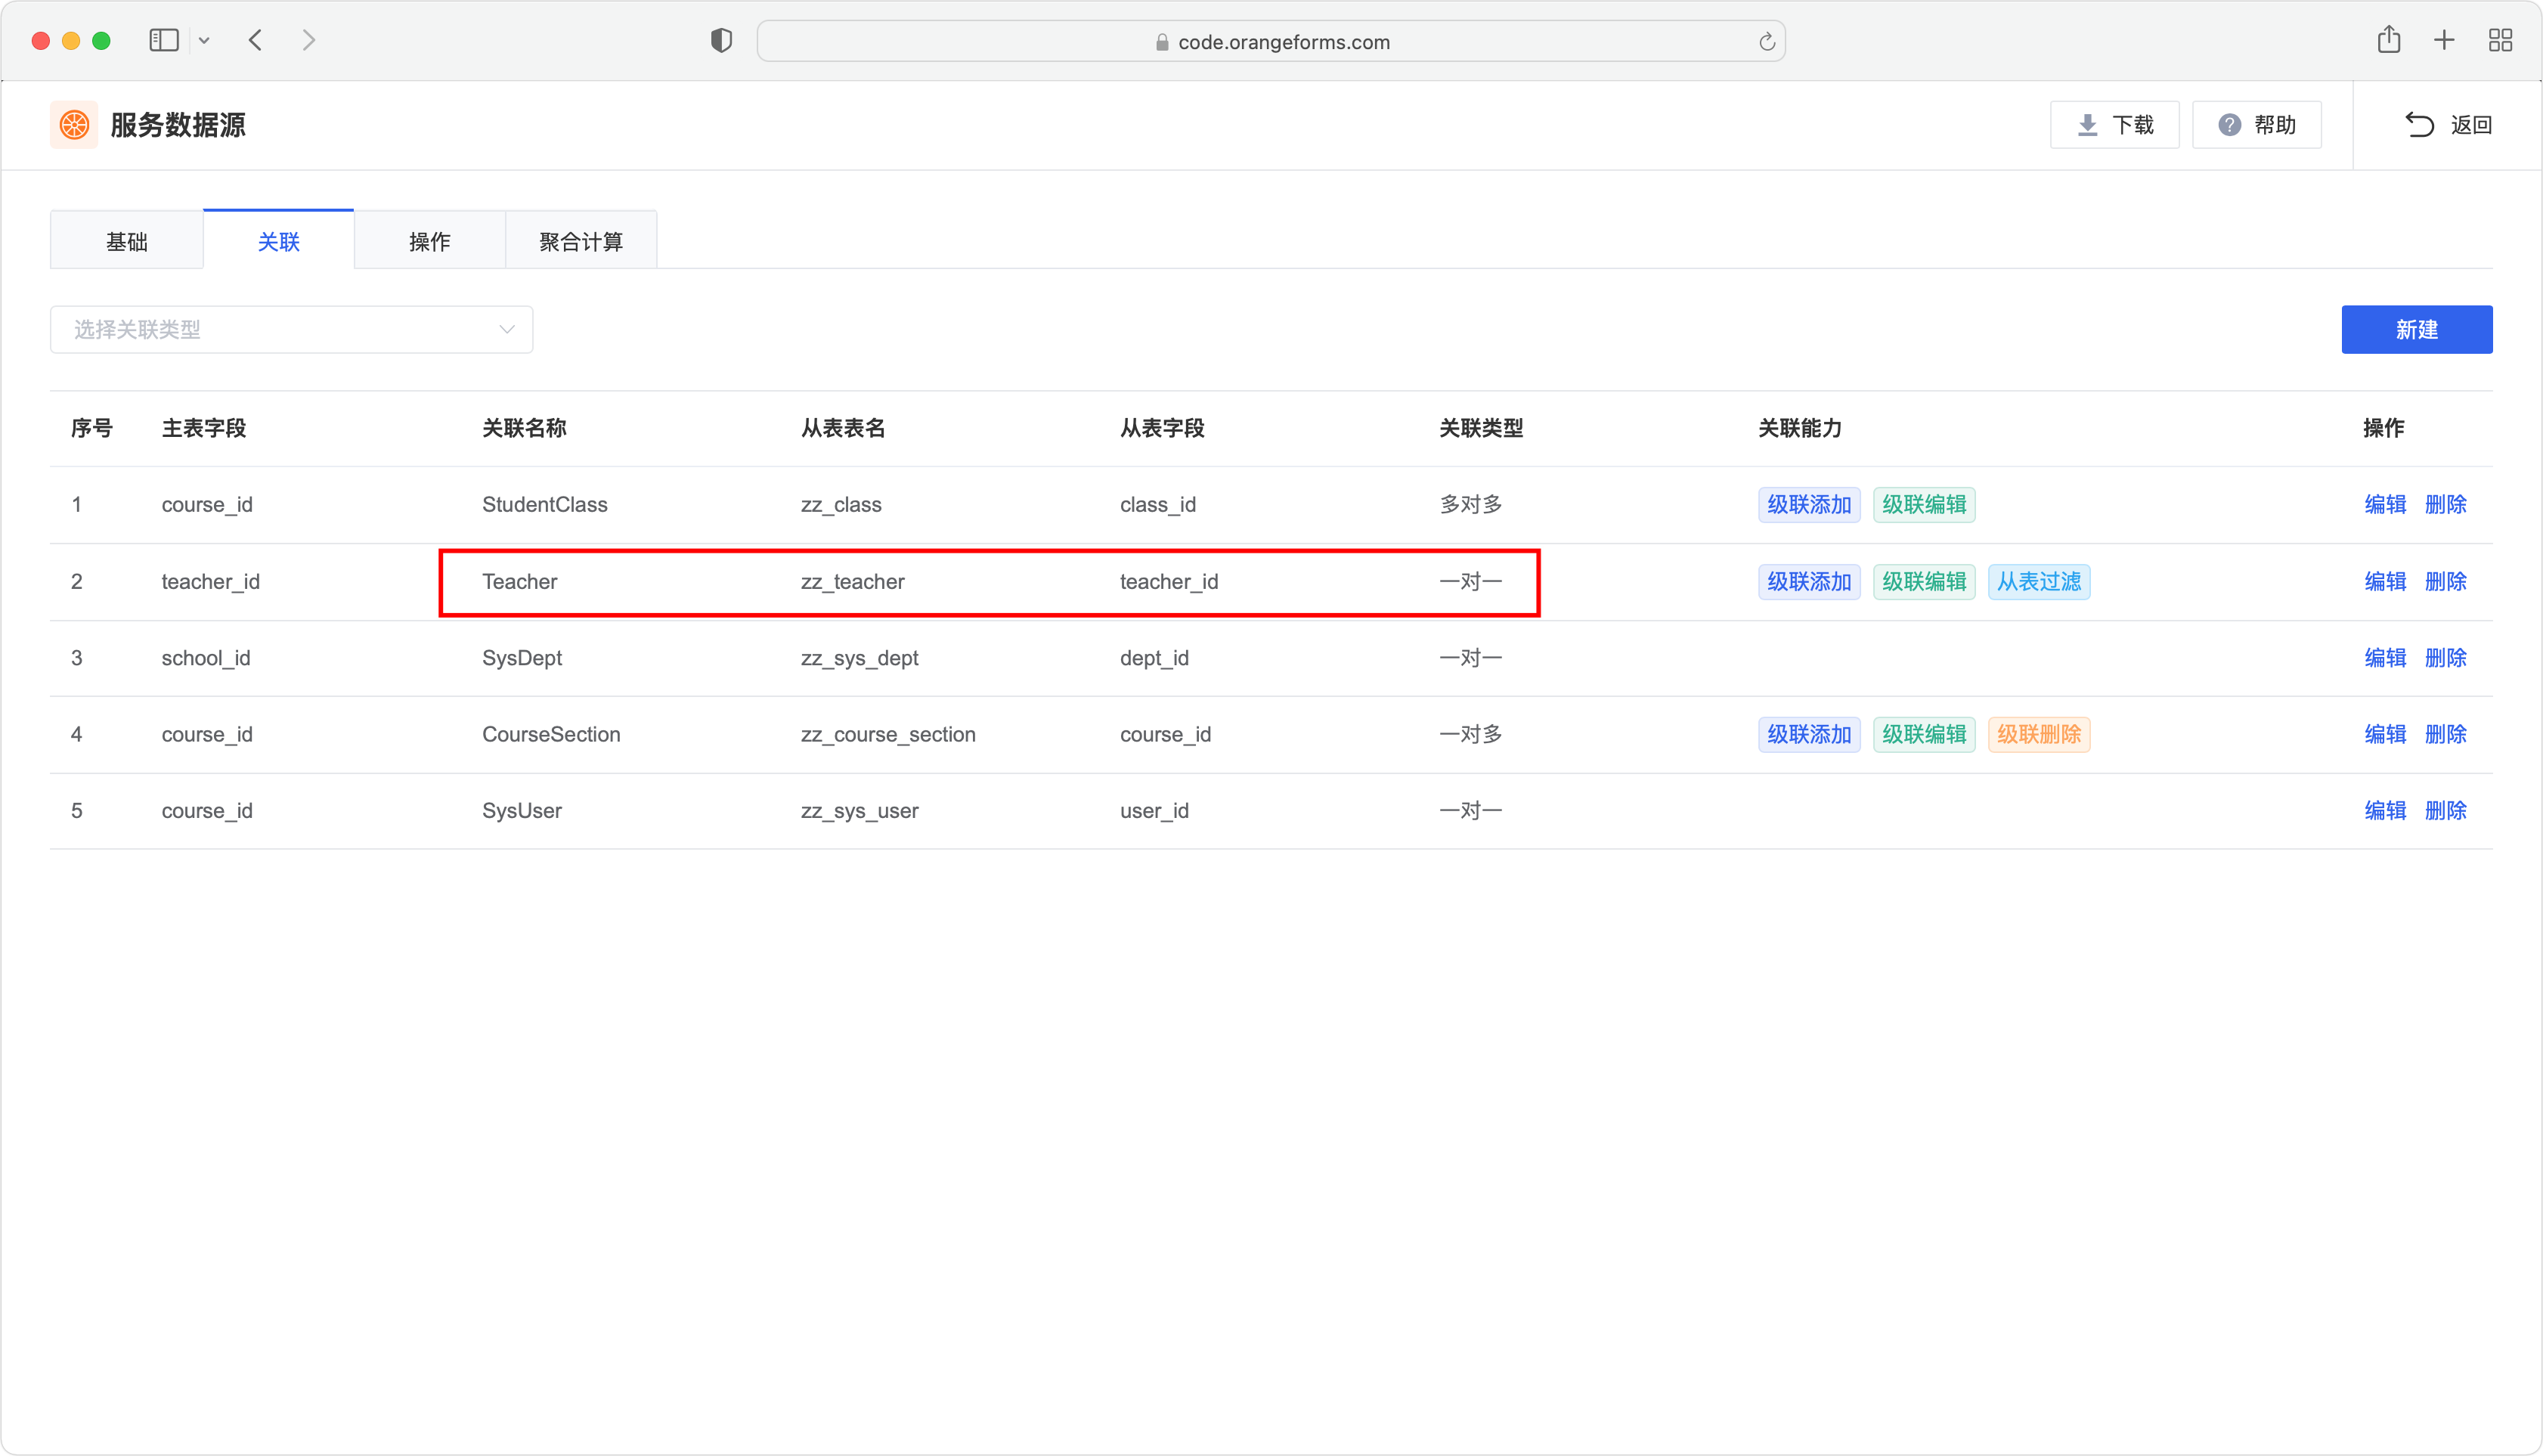Go back with the browser back arrow
The image size is (2543, 1456).
point(256,40)
